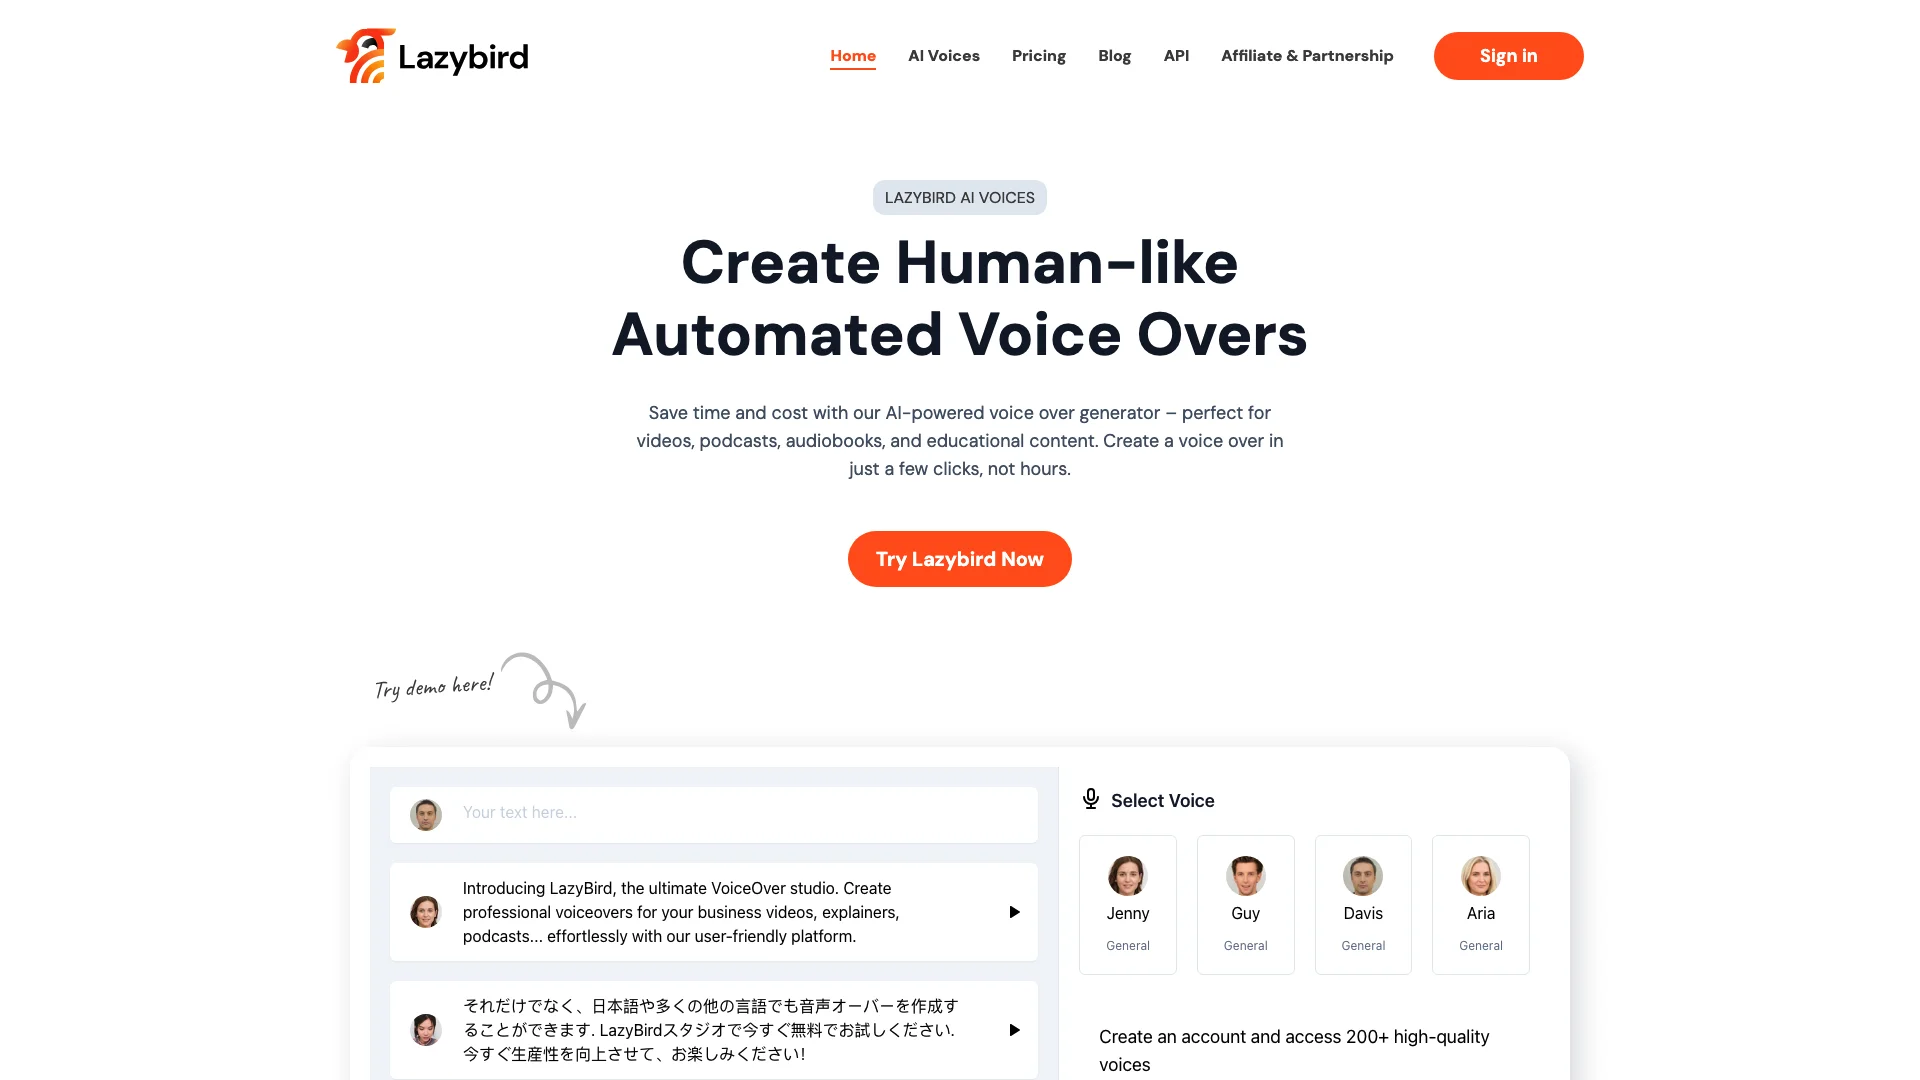Viewport: 1920px width, 1080px height.
Task: Click play button on Japanese voiceover sample
Action: pos(1013,1029)
